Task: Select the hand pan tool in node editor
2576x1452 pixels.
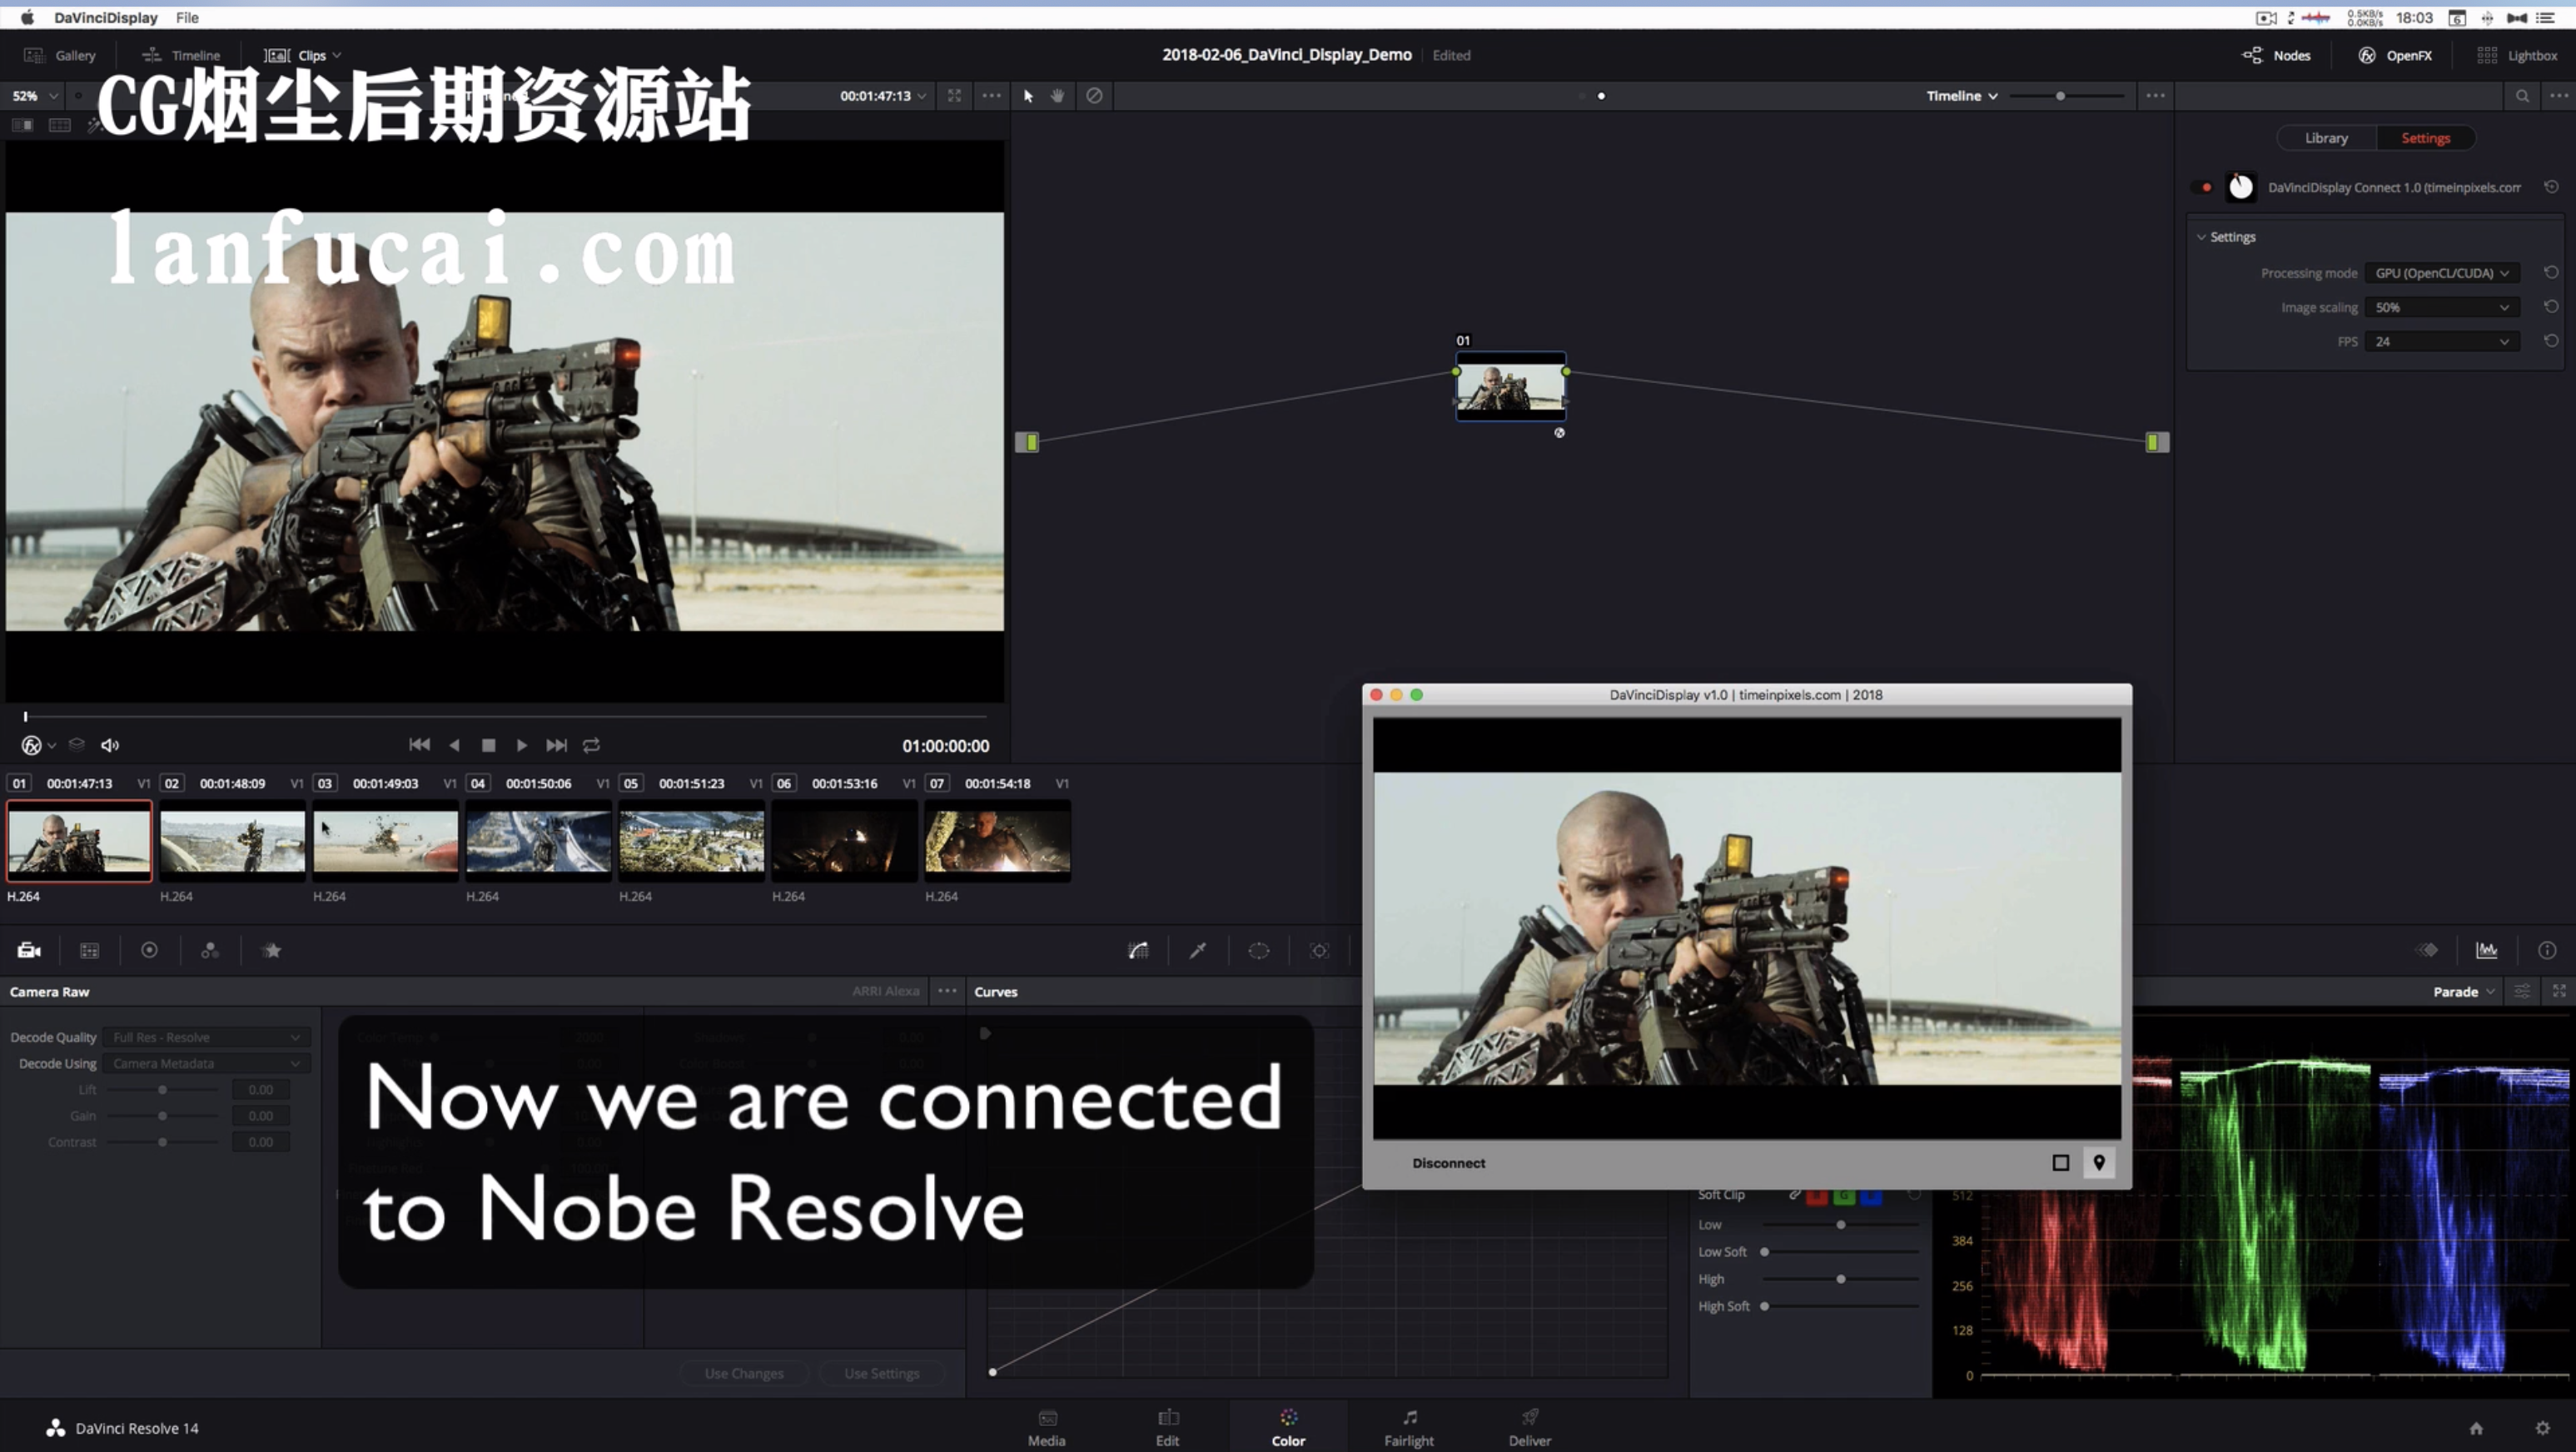Action: (x=1058, y=96)
